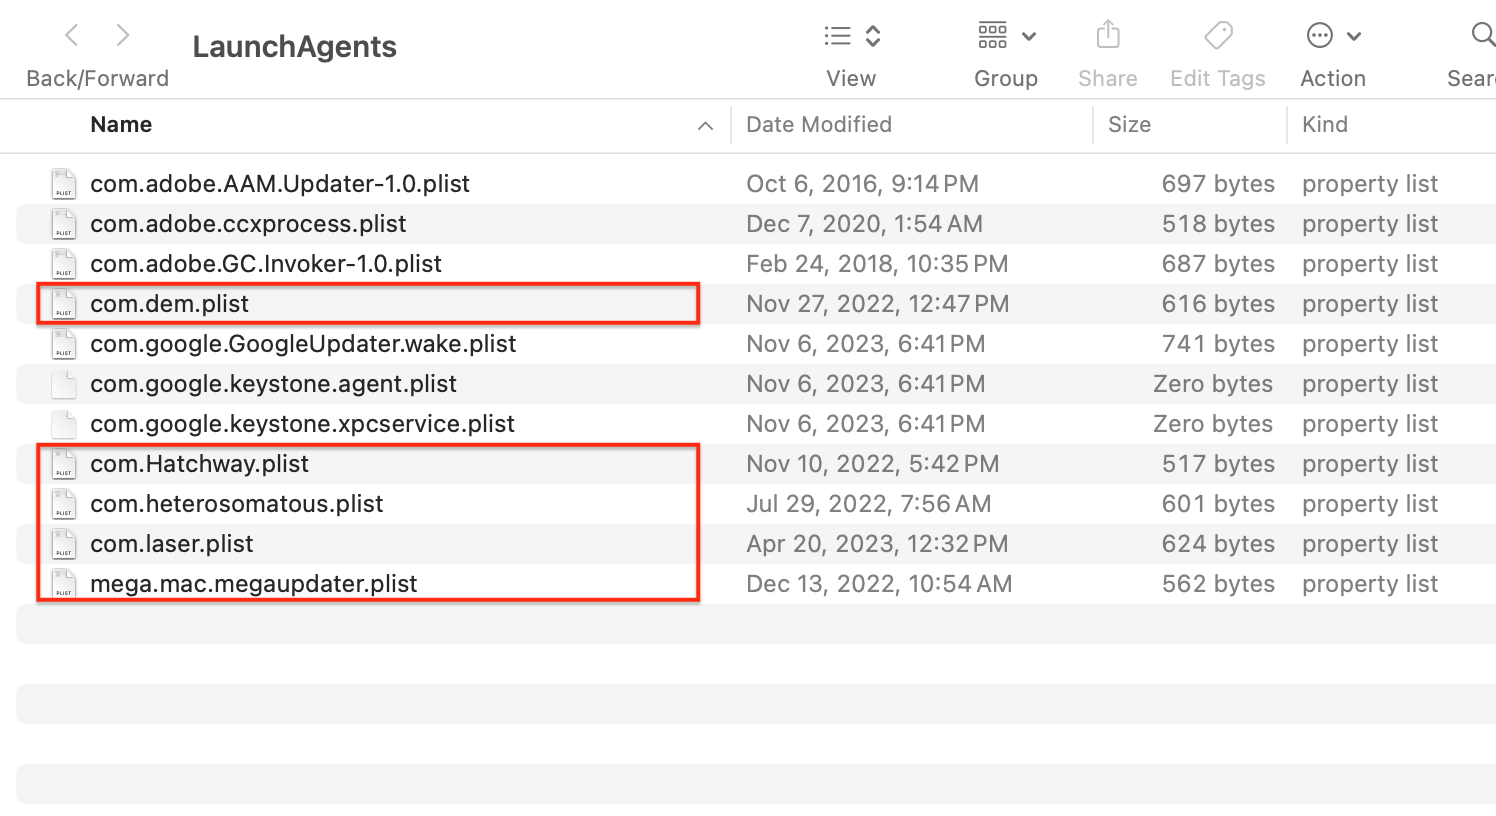Select com.adobe.AAM.Updater-1.0.plist file
The height and width of the screenshot is (816, 1496).
point(280,184)
